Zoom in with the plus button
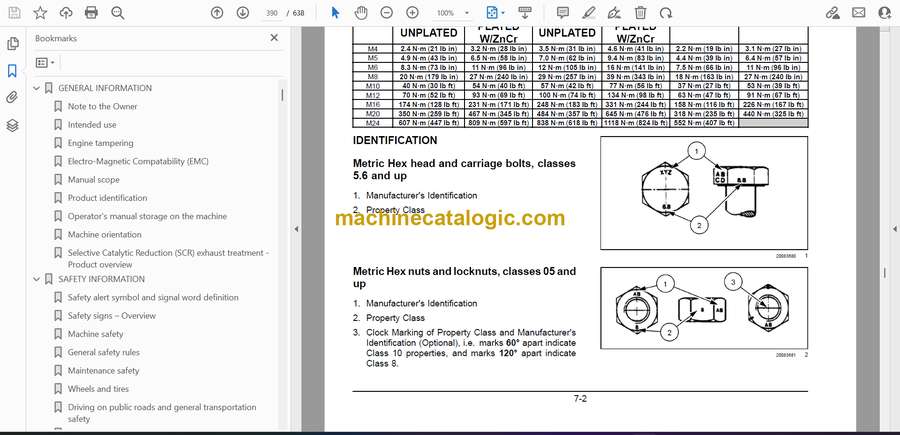900x435 pixels. point(412,13)
